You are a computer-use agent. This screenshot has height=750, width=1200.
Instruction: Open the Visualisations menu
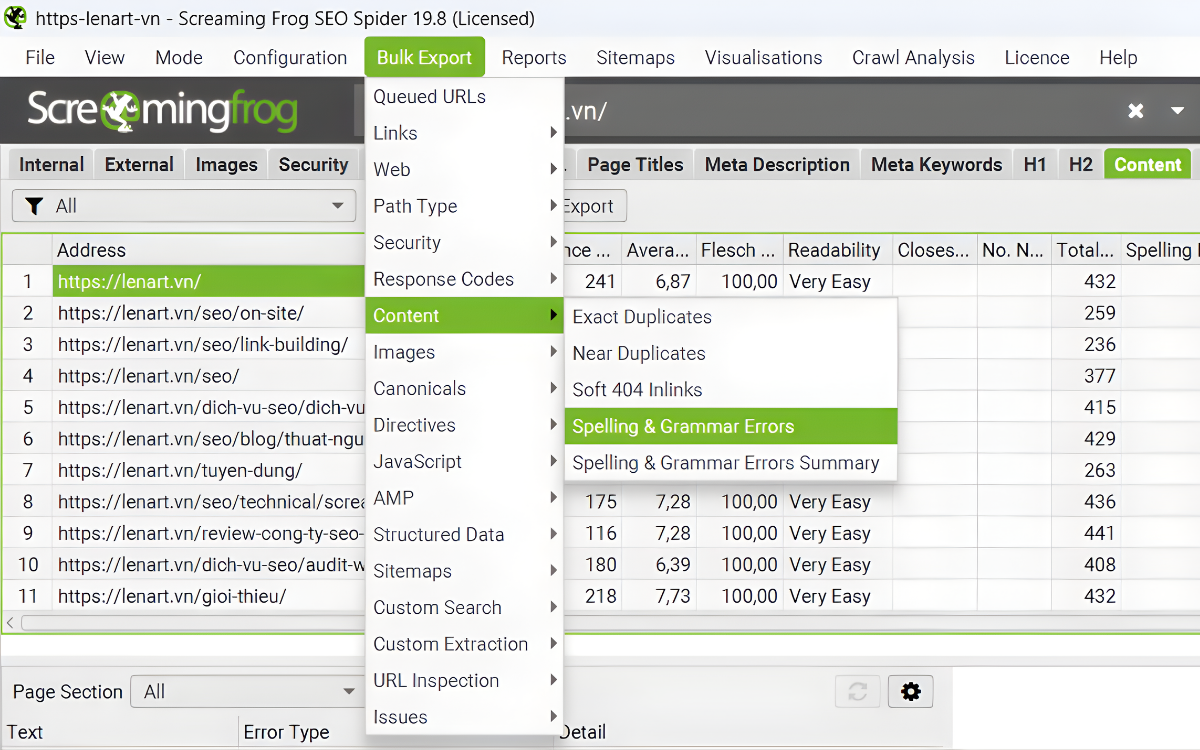[763, 57]
